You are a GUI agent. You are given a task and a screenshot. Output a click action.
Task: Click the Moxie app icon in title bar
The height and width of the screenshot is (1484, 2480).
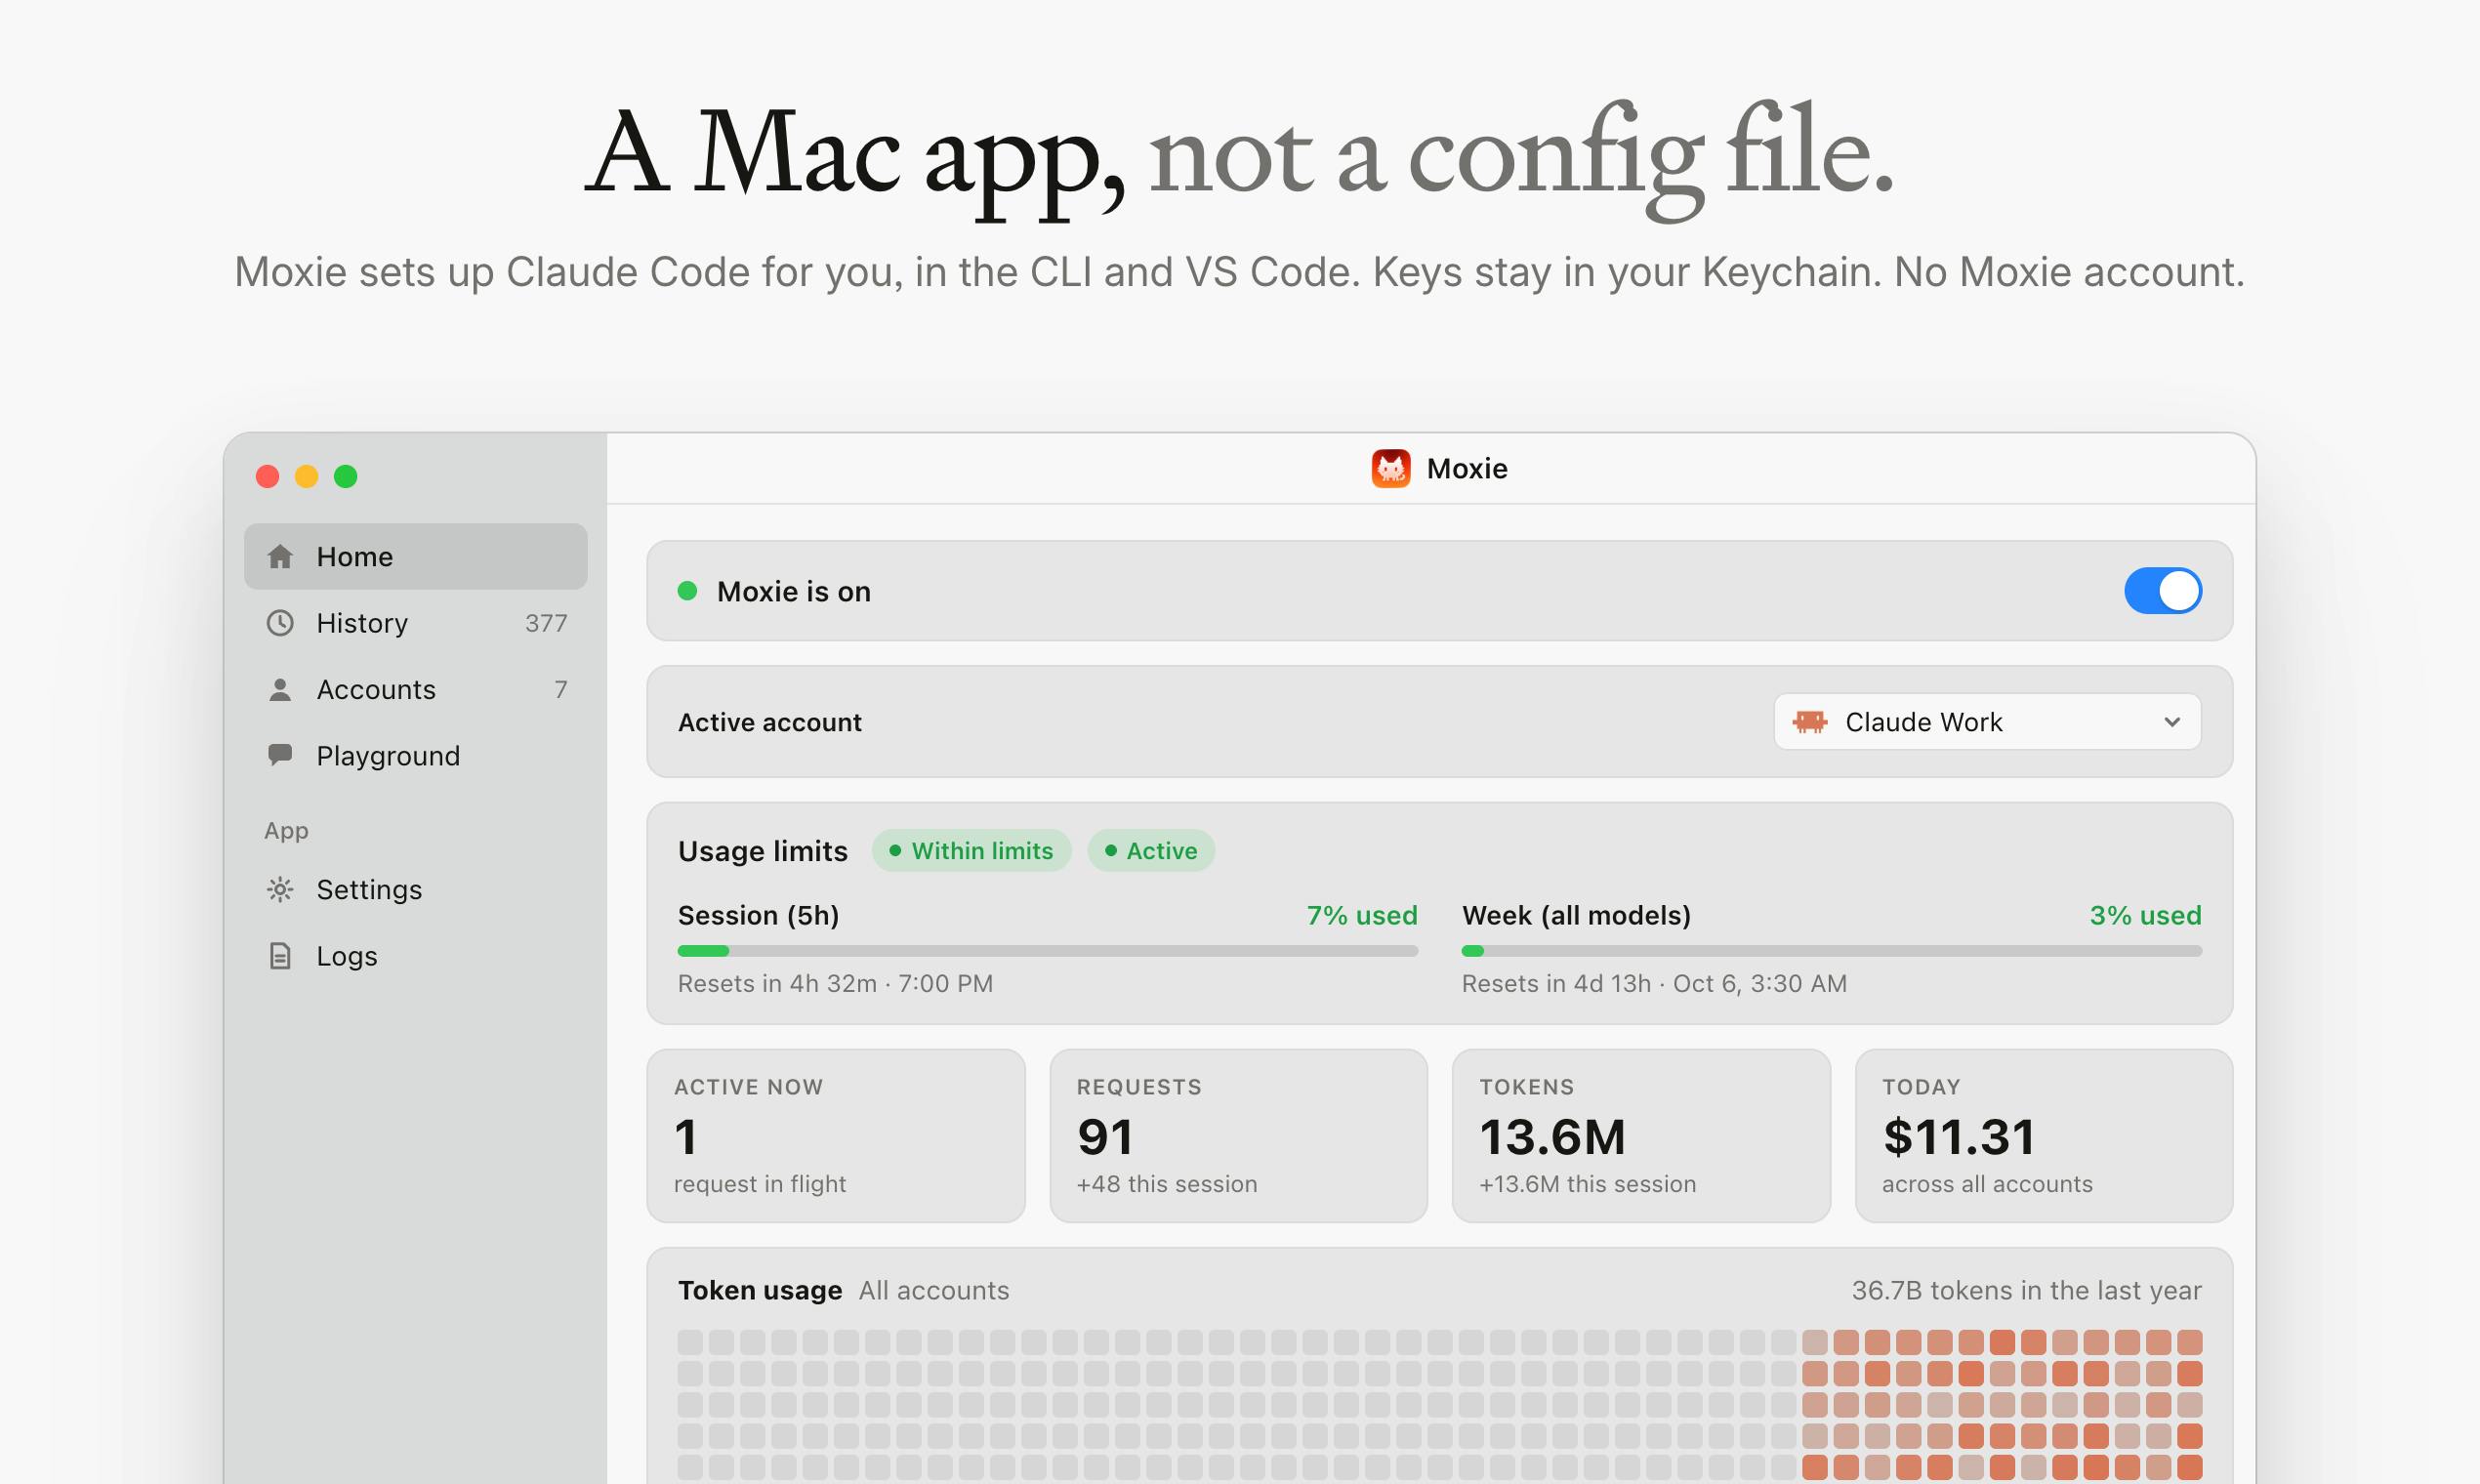coord(1391,468)
